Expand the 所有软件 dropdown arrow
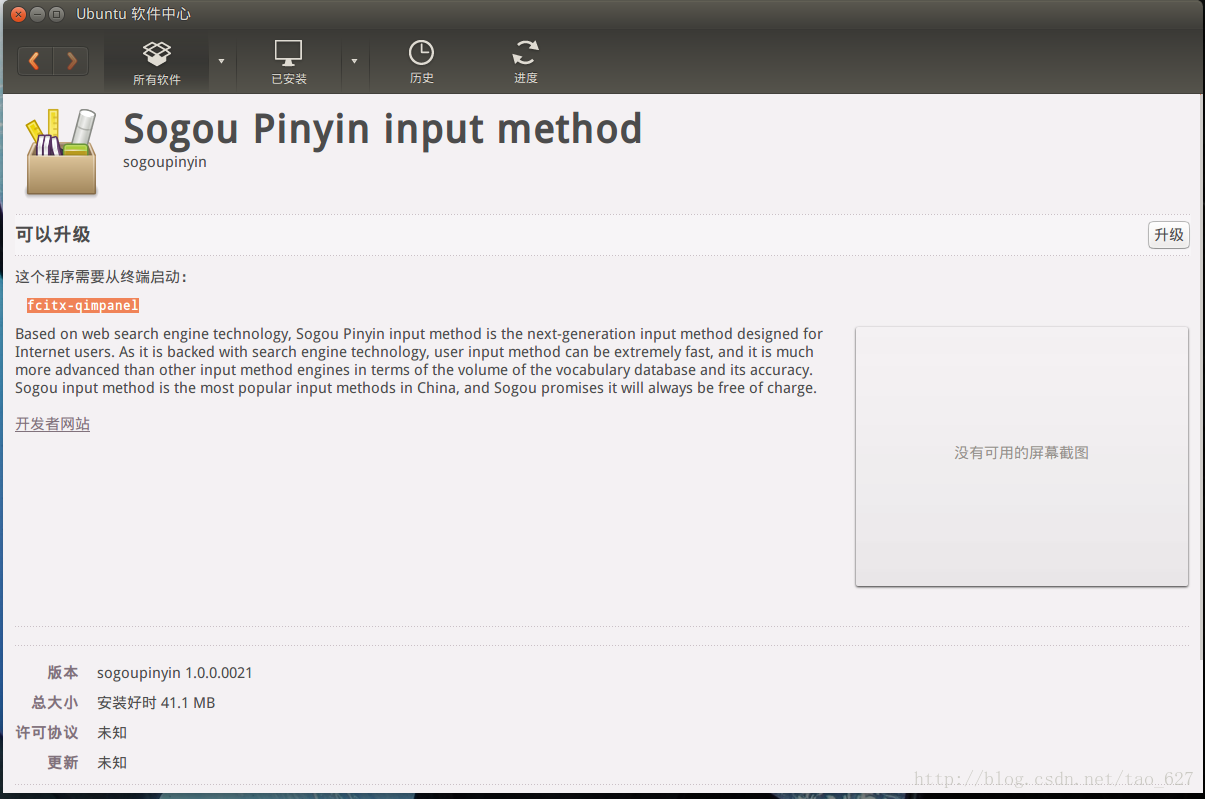The width and height of the screenshot is (1205, 799). 221,61
